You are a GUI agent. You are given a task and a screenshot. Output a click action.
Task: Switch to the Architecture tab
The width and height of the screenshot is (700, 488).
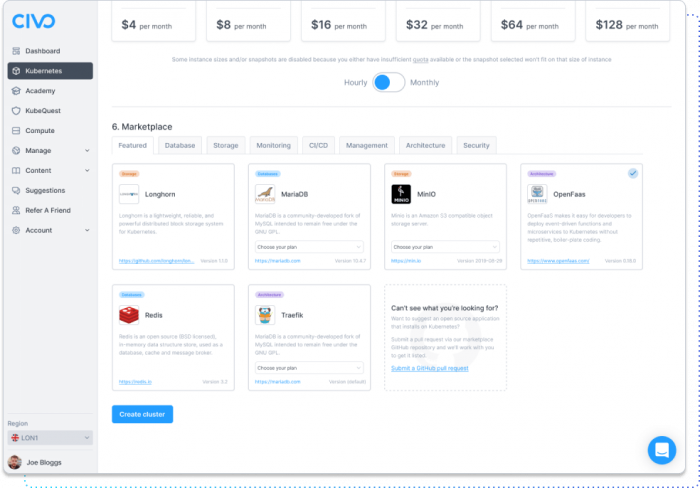click(x=425, y=146)
